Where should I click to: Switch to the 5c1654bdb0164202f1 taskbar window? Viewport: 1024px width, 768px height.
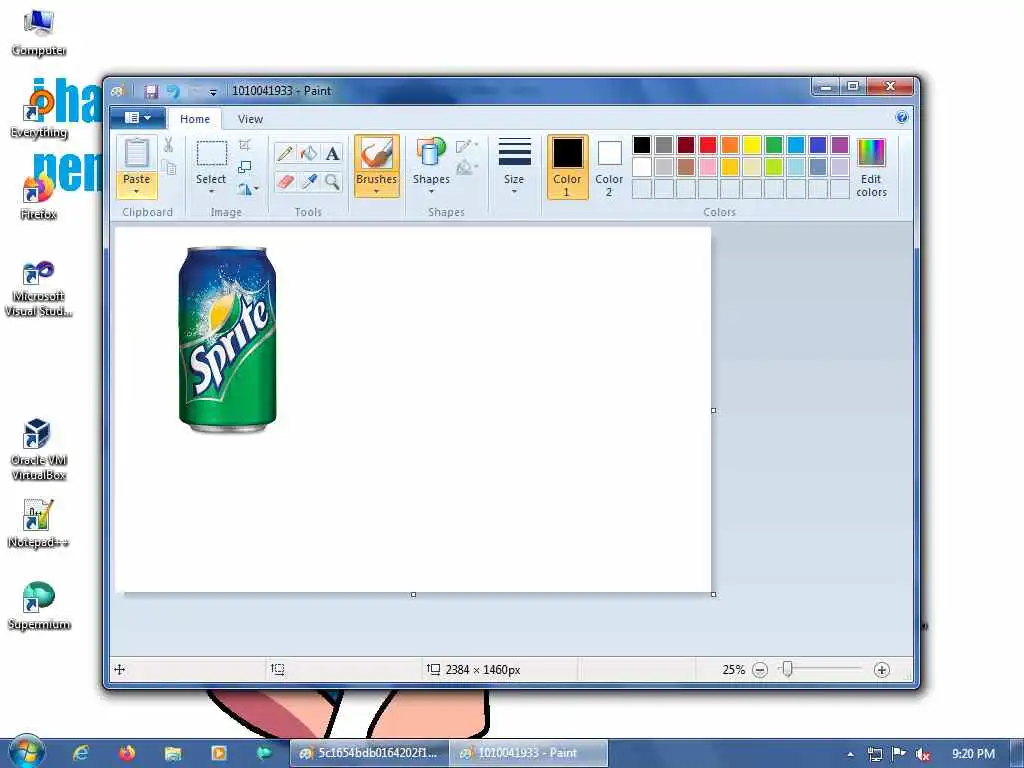point(370,753)
